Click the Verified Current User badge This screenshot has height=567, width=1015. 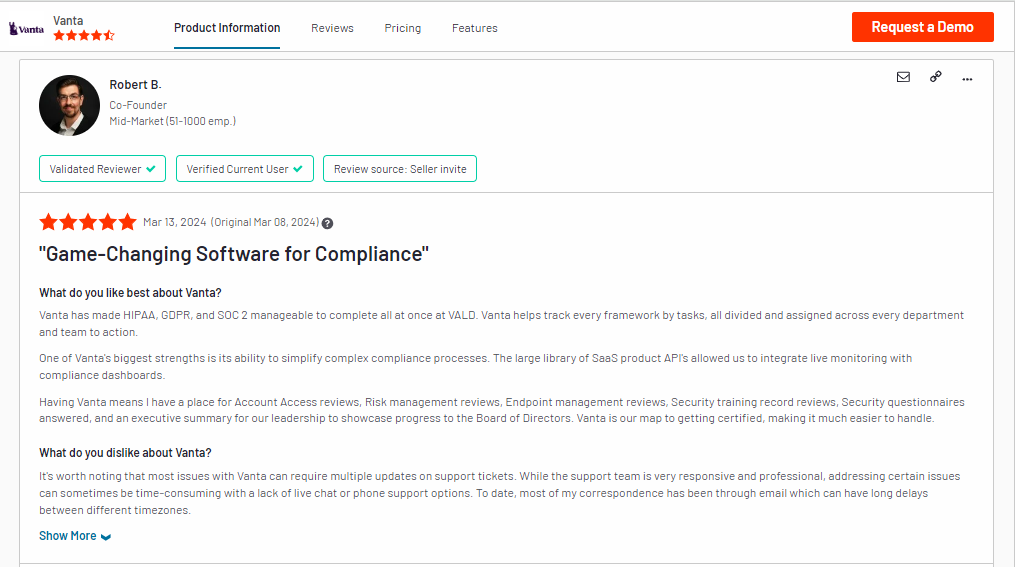tap(245, 169)
